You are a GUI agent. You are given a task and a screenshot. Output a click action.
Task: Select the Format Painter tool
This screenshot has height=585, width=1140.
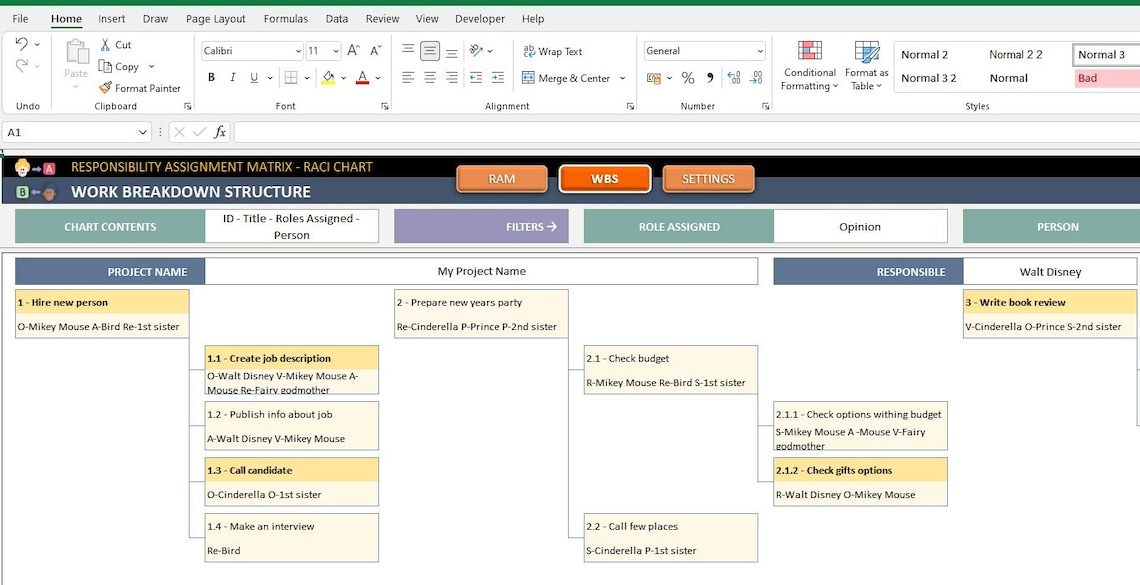coord(140,88)
